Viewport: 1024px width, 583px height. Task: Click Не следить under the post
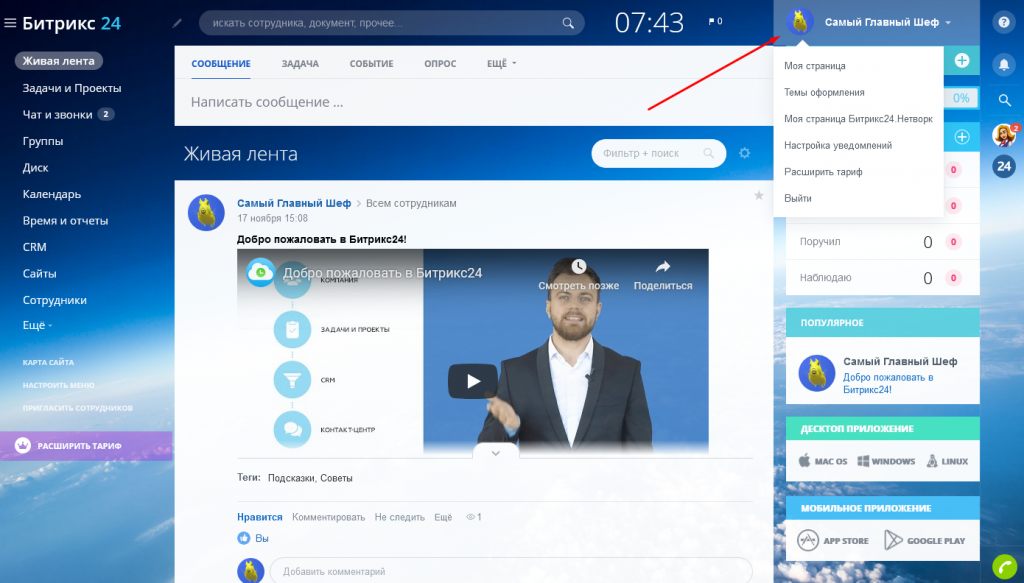[x=400, y=517]
